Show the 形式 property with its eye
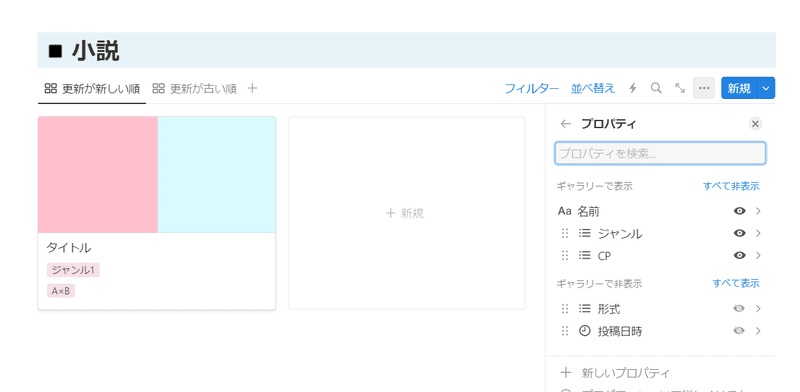The width and height of the screenshot is (800, 392). 739,309
